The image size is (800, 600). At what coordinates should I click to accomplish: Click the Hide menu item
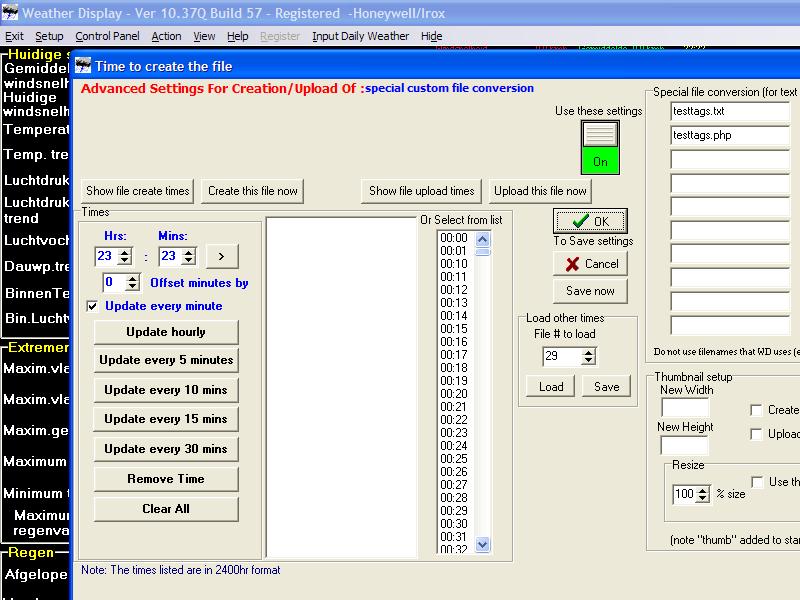[x=432, y=36]
